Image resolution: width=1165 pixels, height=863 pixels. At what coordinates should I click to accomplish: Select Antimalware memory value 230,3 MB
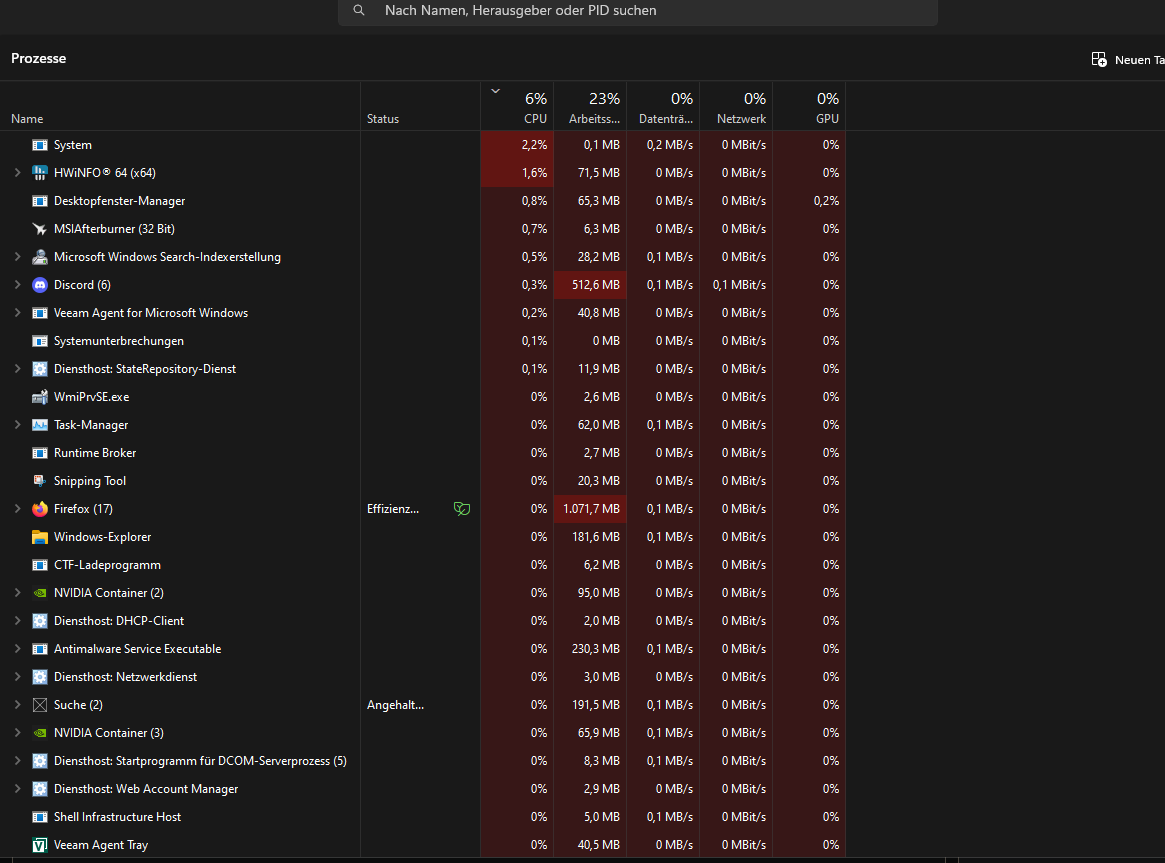pyautogui.click(x=596, y=649)
